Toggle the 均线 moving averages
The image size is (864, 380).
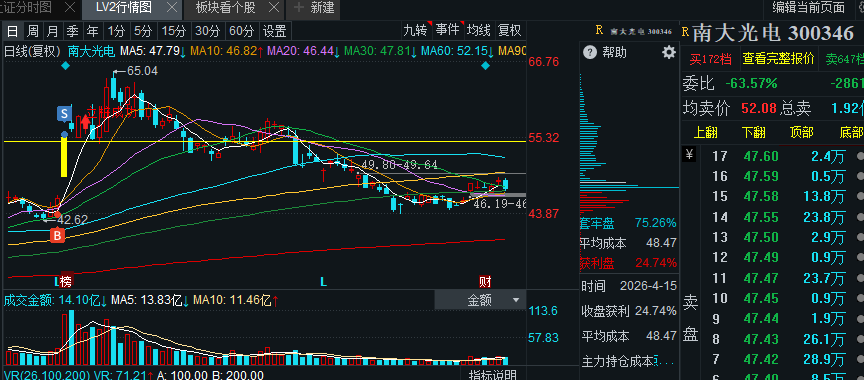(478, 30)
